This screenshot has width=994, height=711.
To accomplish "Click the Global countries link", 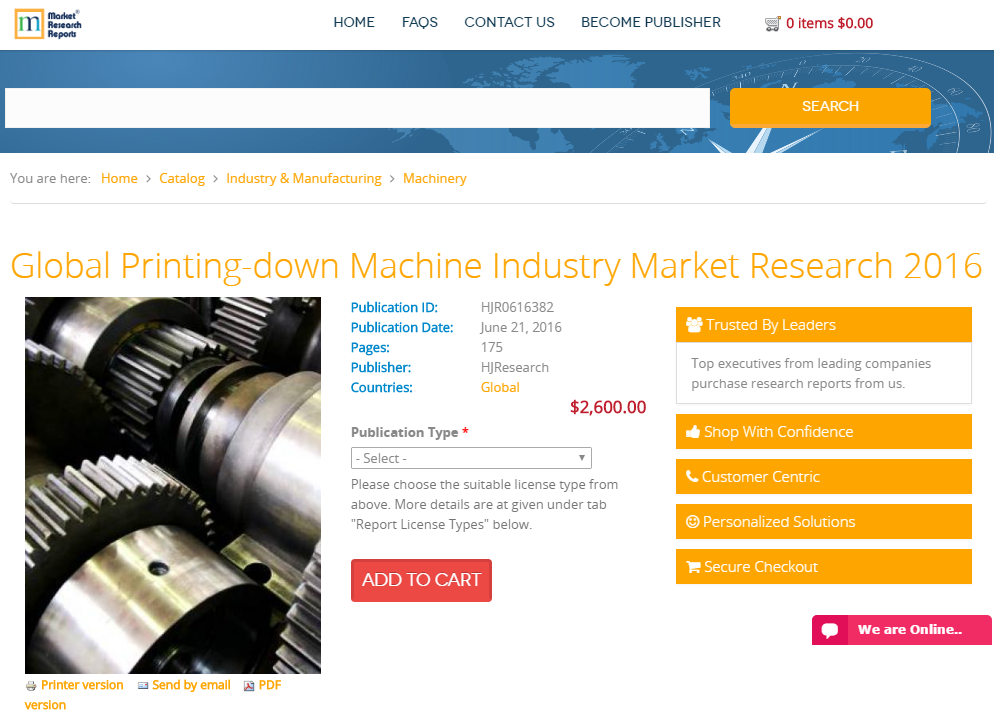I will tap(500, 387).
